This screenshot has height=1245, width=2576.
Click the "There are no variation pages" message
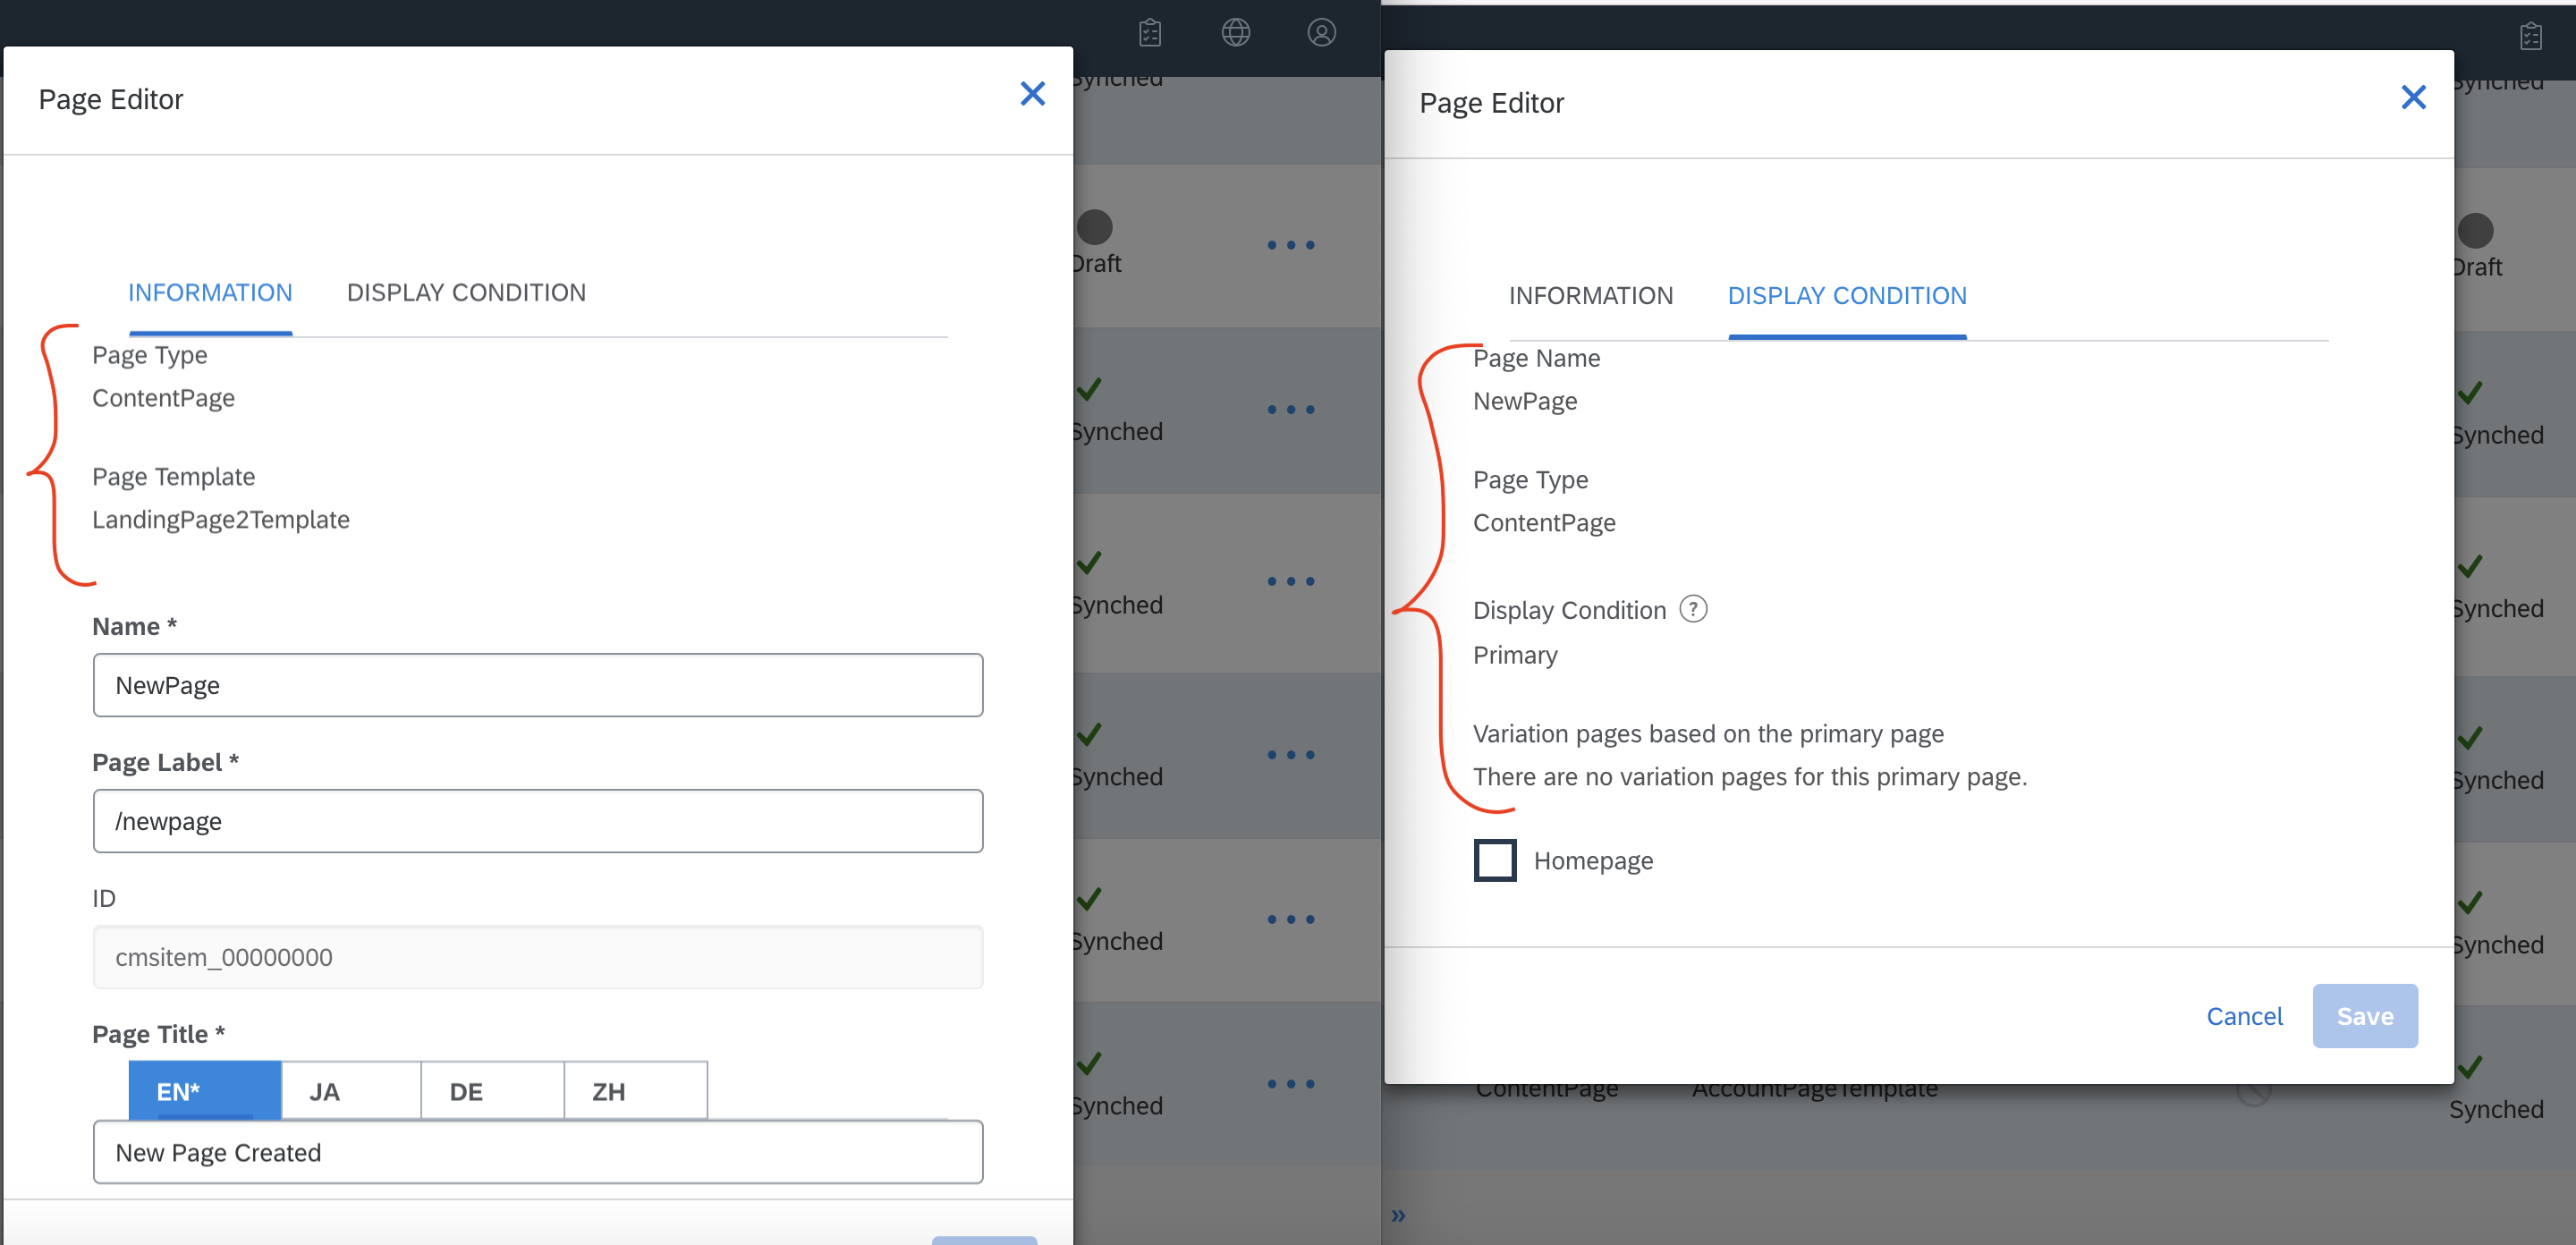click(x=1749, y=777)
